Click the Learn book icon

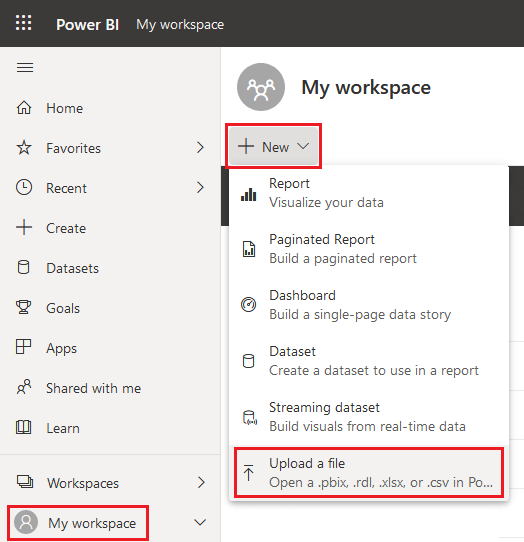[x=24, y=427]
